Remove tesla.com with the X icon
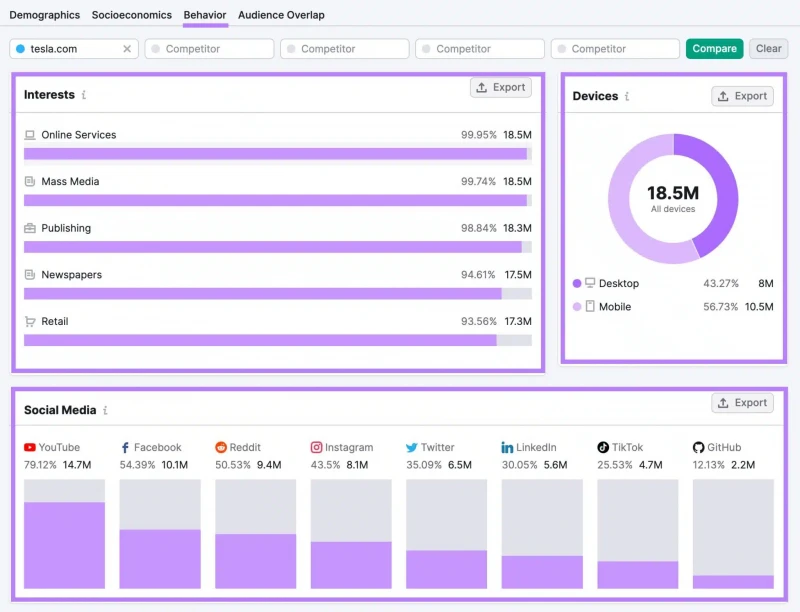Viewport: 800px width, 612px height. [127, 49]
